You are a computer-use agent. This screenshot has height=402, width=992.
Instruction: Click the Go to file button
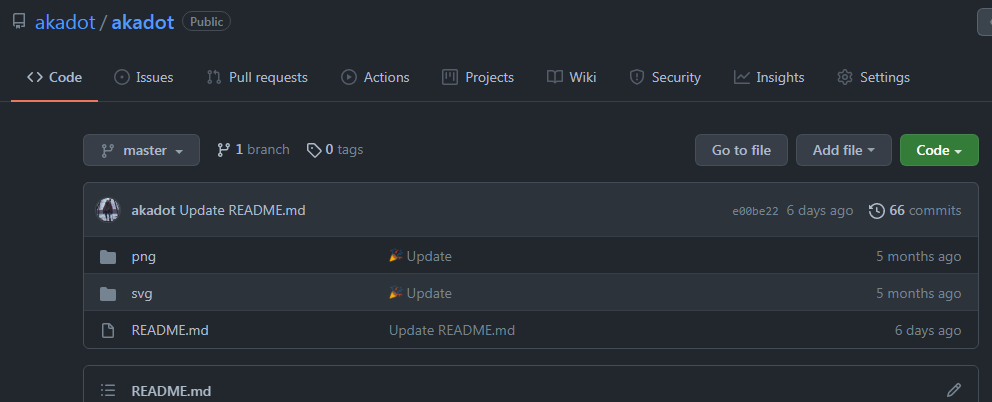pyautogui.click(x=741, y=150)
